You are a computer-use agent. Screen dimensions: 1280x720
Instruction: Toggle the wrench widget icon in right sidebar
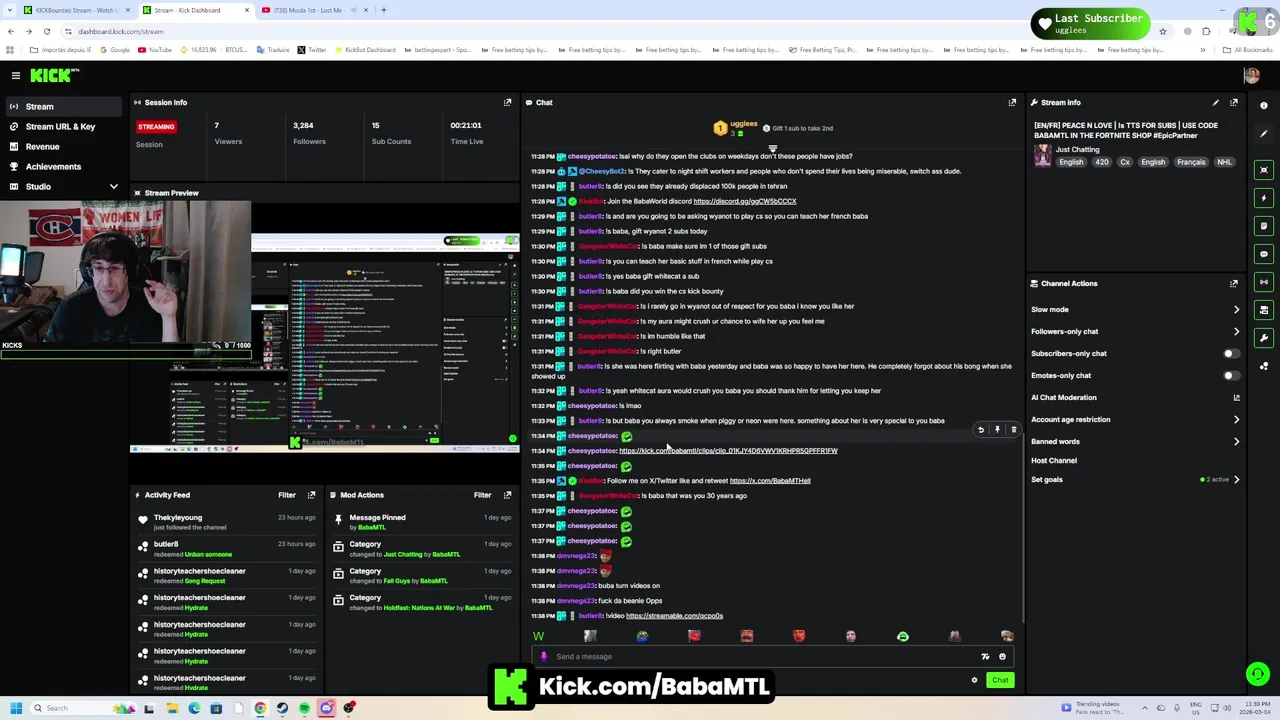click(1264, 338)
